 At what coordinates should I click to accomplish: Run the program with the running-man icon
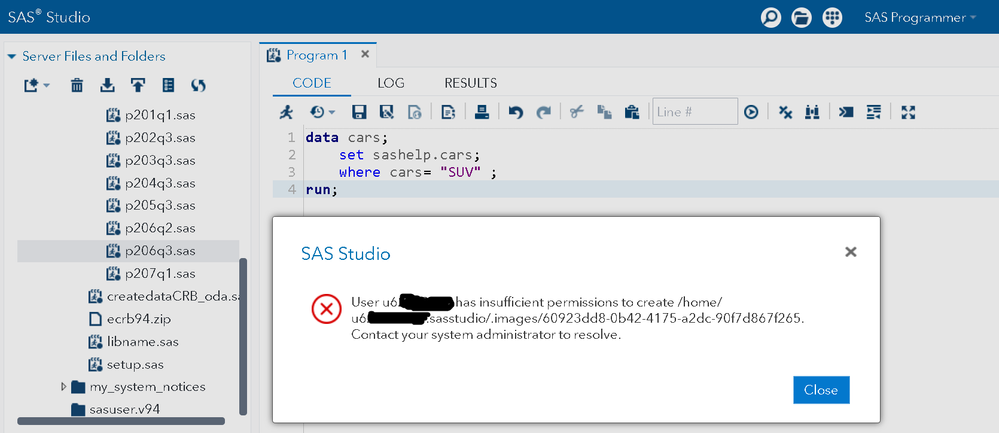coord(287,112)
